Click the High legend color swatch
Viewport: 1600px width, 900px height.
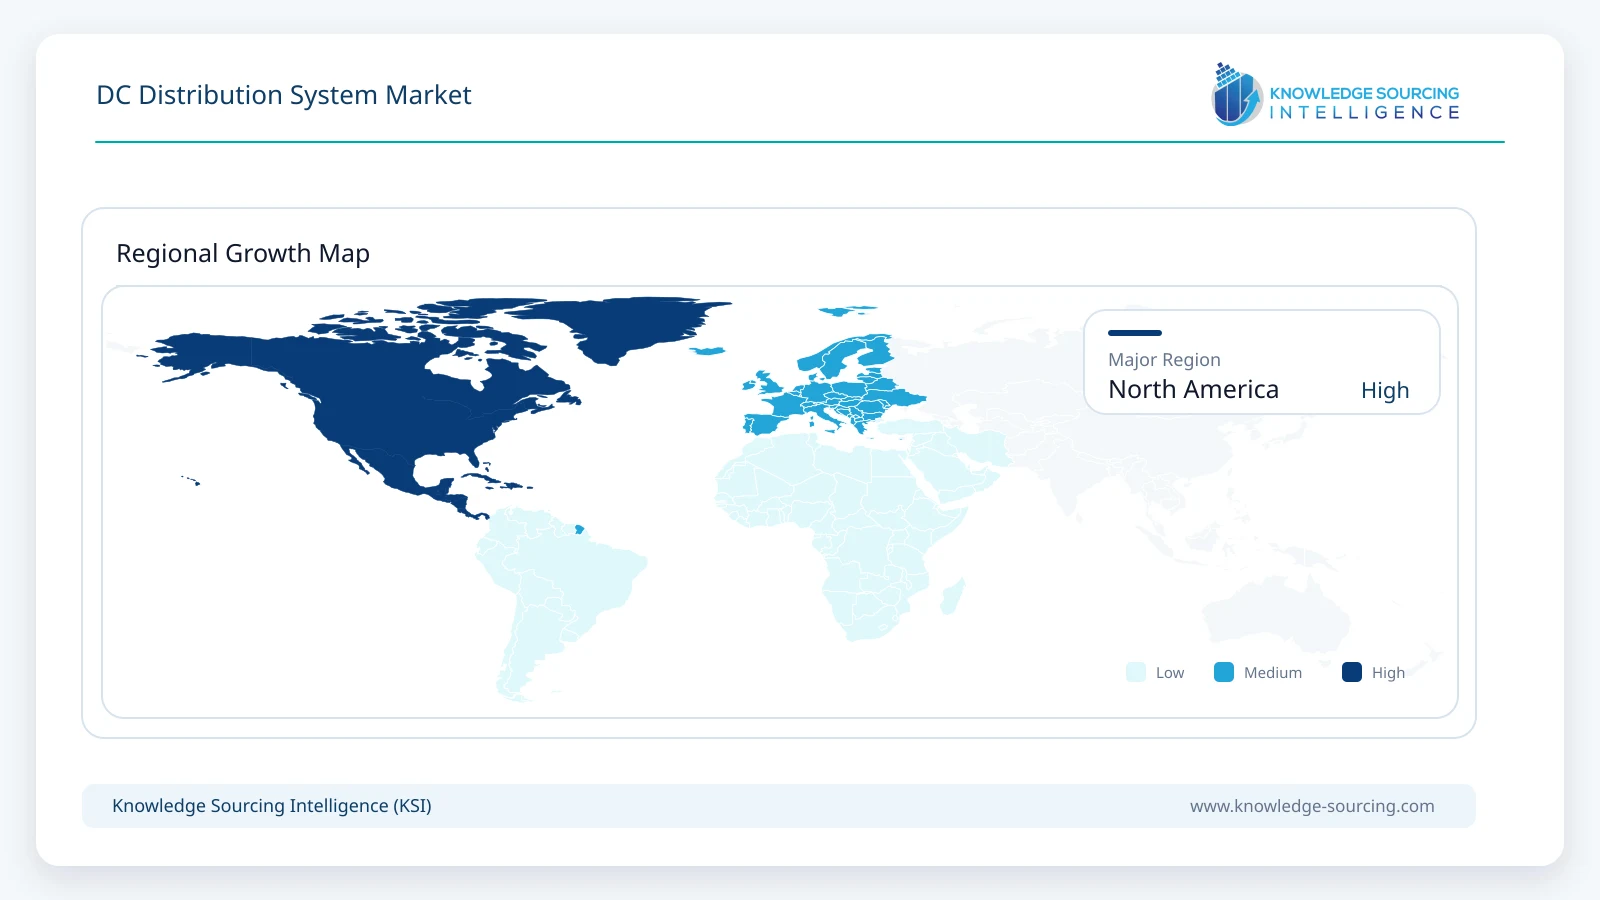(1352, 672)
